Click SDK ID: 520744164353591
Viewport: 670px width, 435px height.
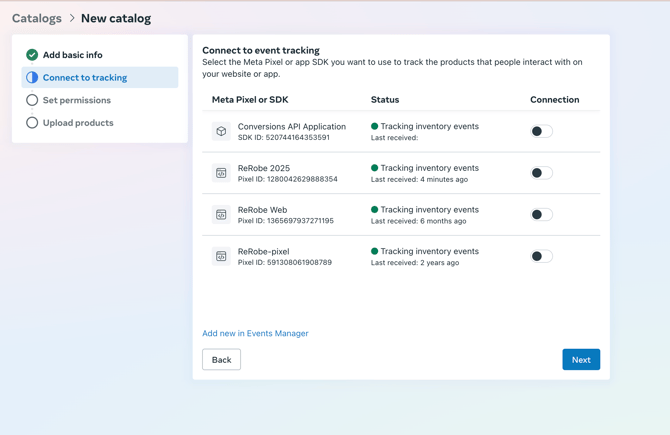pyautogui.click(x=284, y=138)
